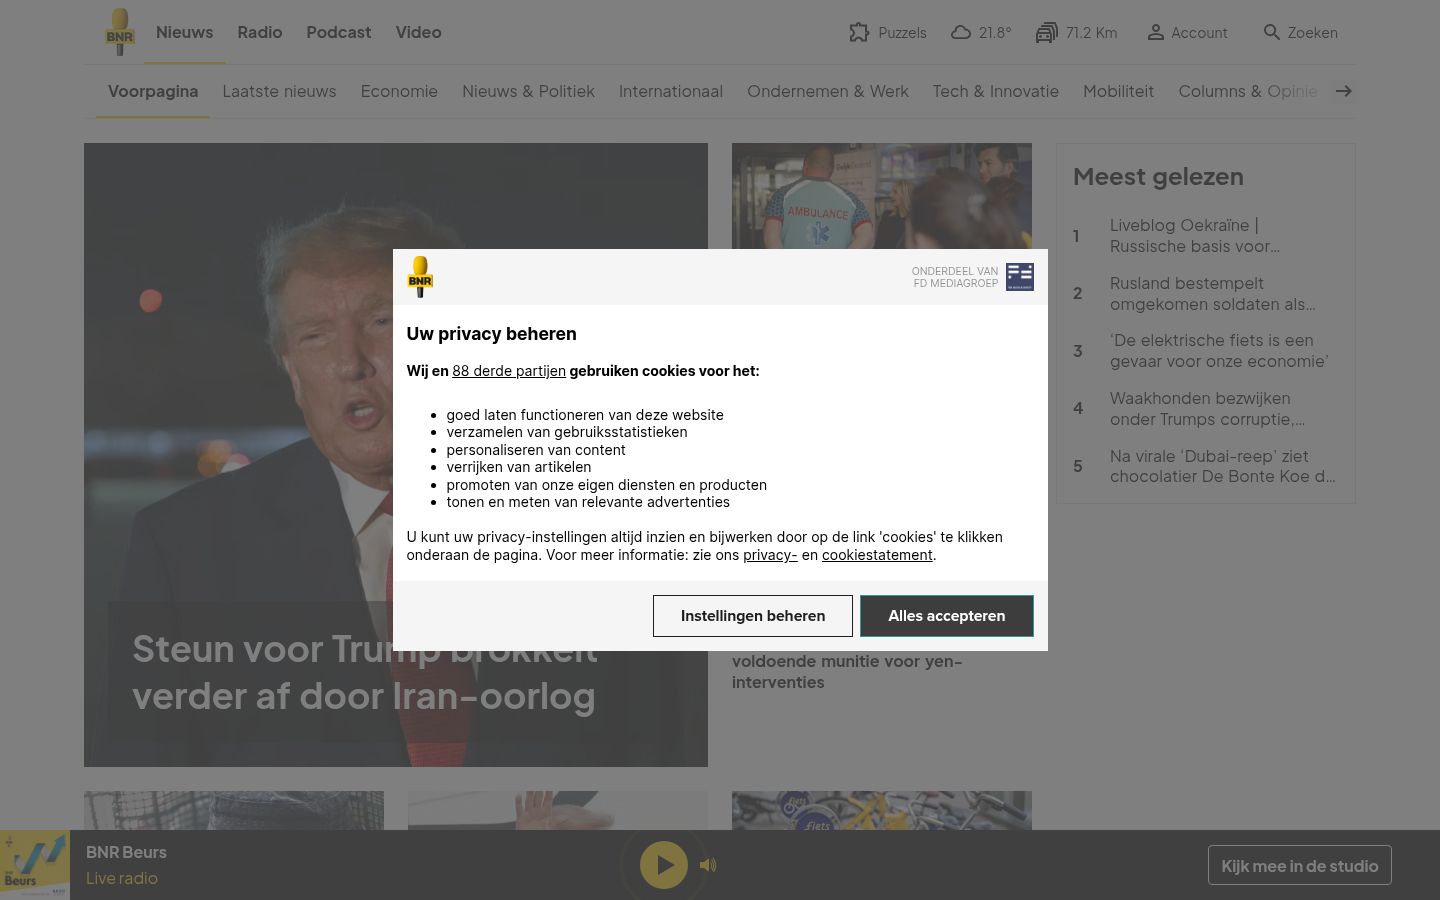
Task: Open the Voorpagina category tab
Action: point(153,91)
